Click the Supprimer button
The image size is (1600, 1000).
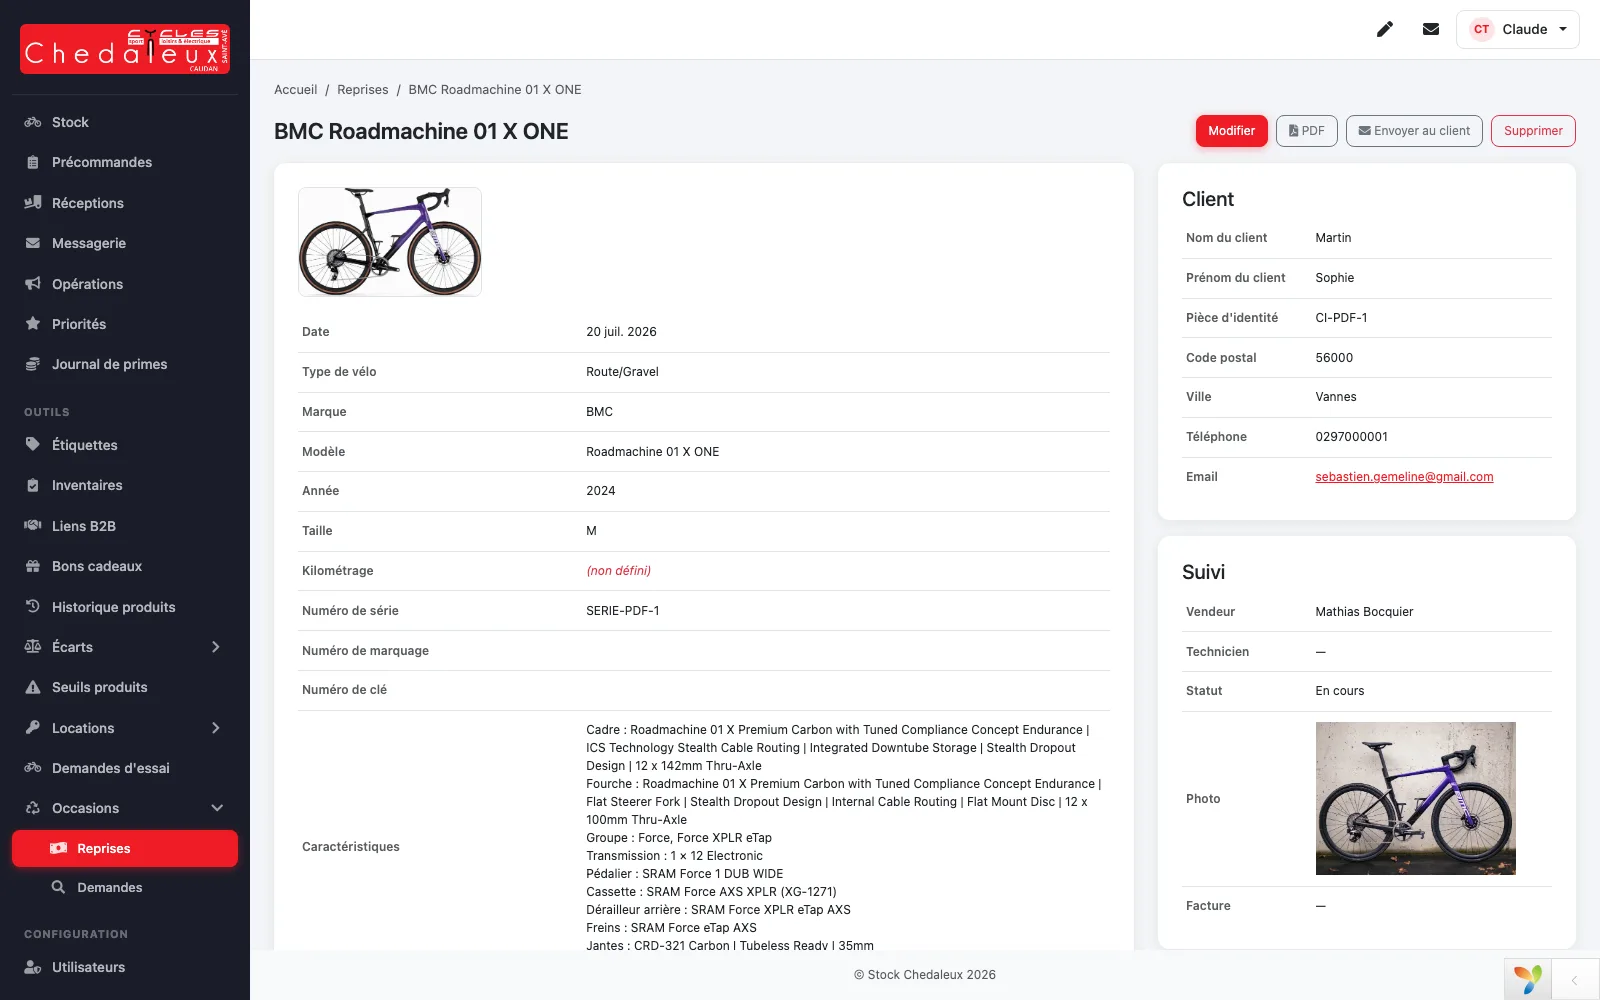tap(1533, 131)
